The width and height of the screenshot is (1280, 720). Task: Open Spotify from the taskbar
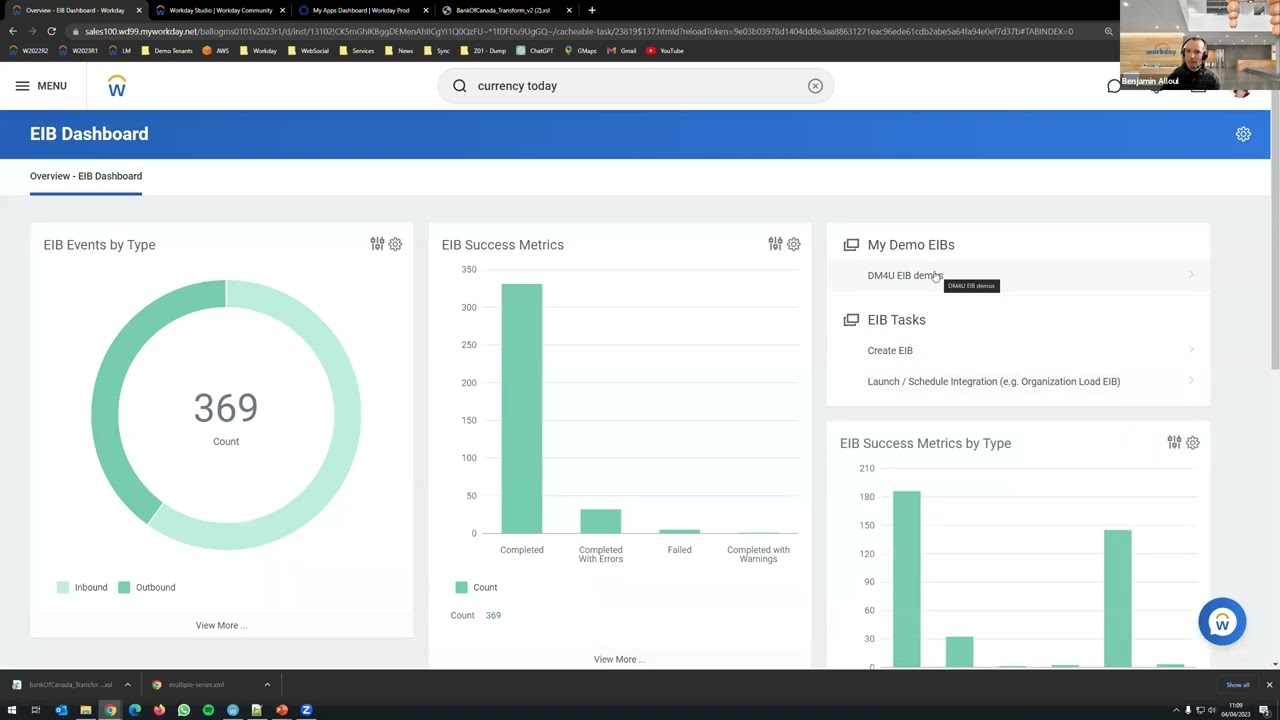[x=208, y=710]
